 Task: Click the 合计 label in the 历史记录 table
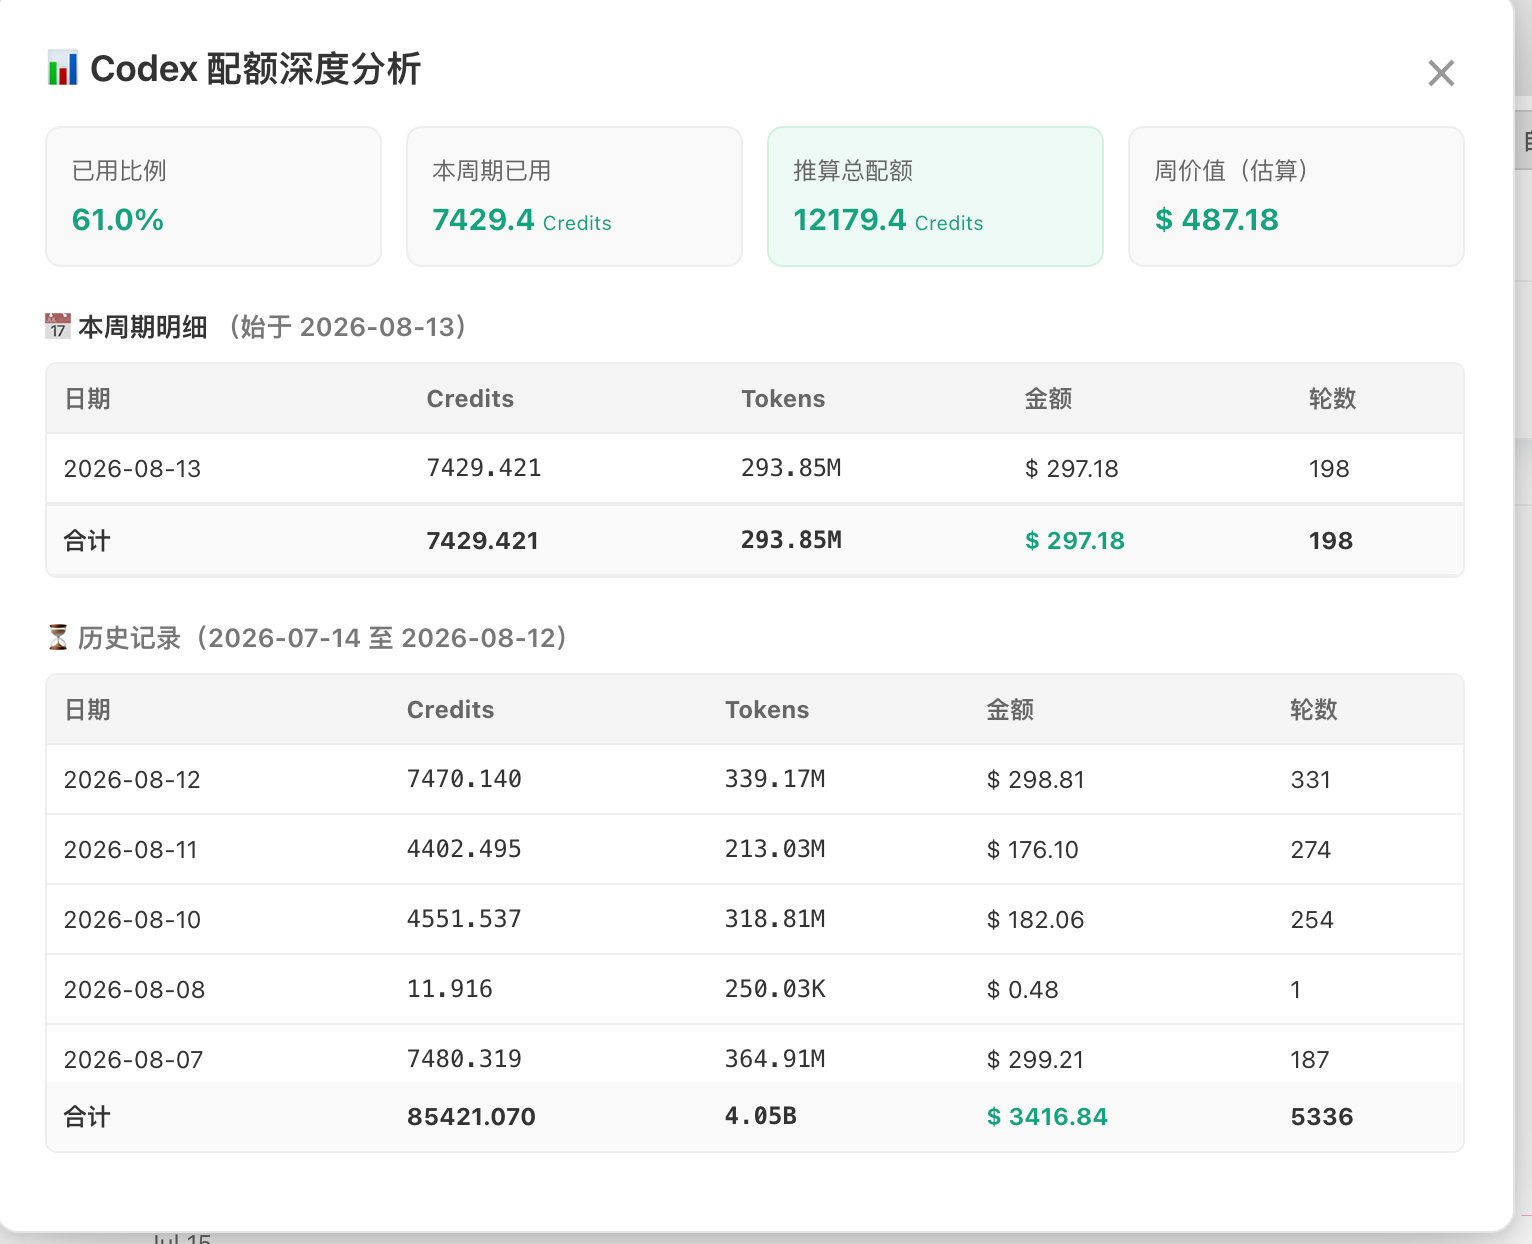click(x=87, y=1117)
